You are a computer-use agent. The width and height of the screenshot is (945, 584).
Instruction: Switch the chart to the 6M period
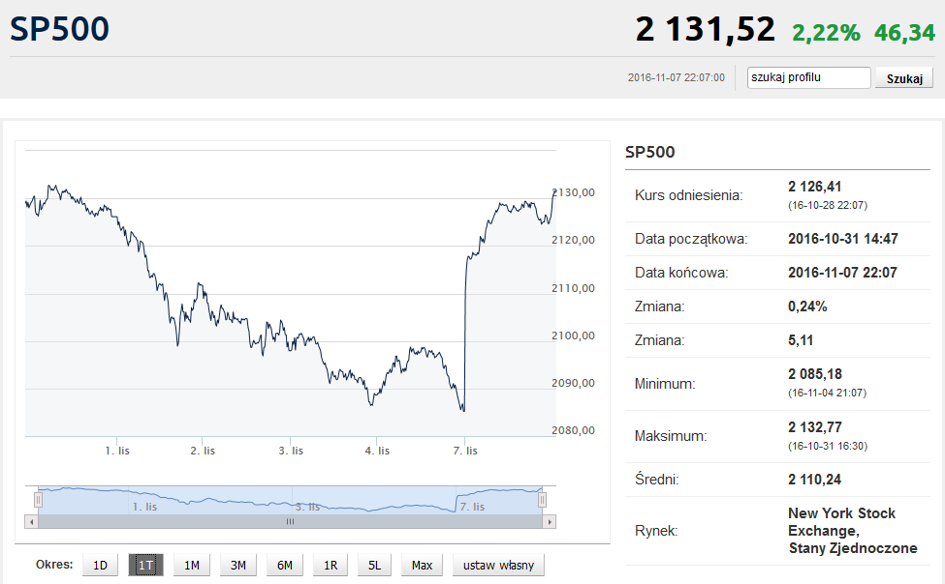pyautogui.click(x=284, y=565)
